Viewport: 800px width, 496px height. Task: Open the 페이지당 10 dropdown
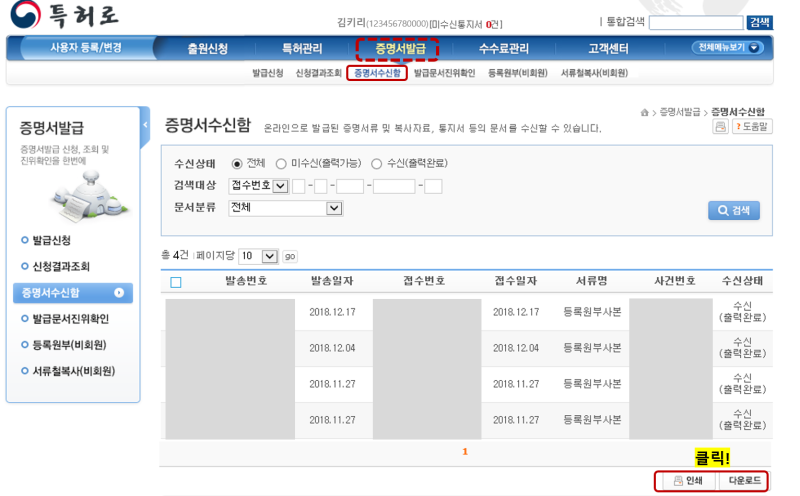click(x=258, y=256)
